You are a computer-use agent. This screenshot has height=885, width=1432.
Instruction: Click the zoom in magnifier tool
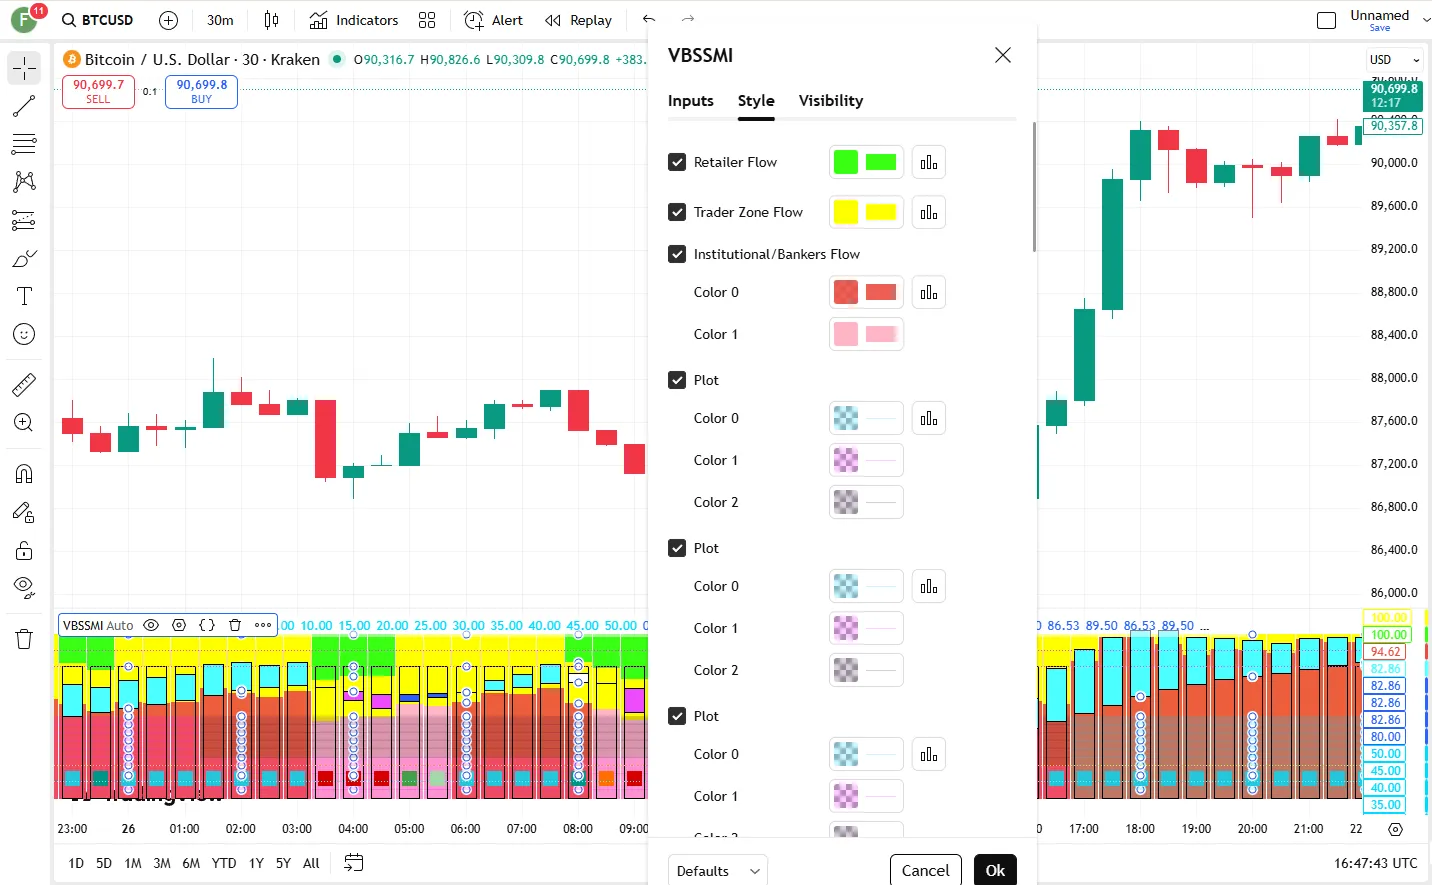(24, 422)
